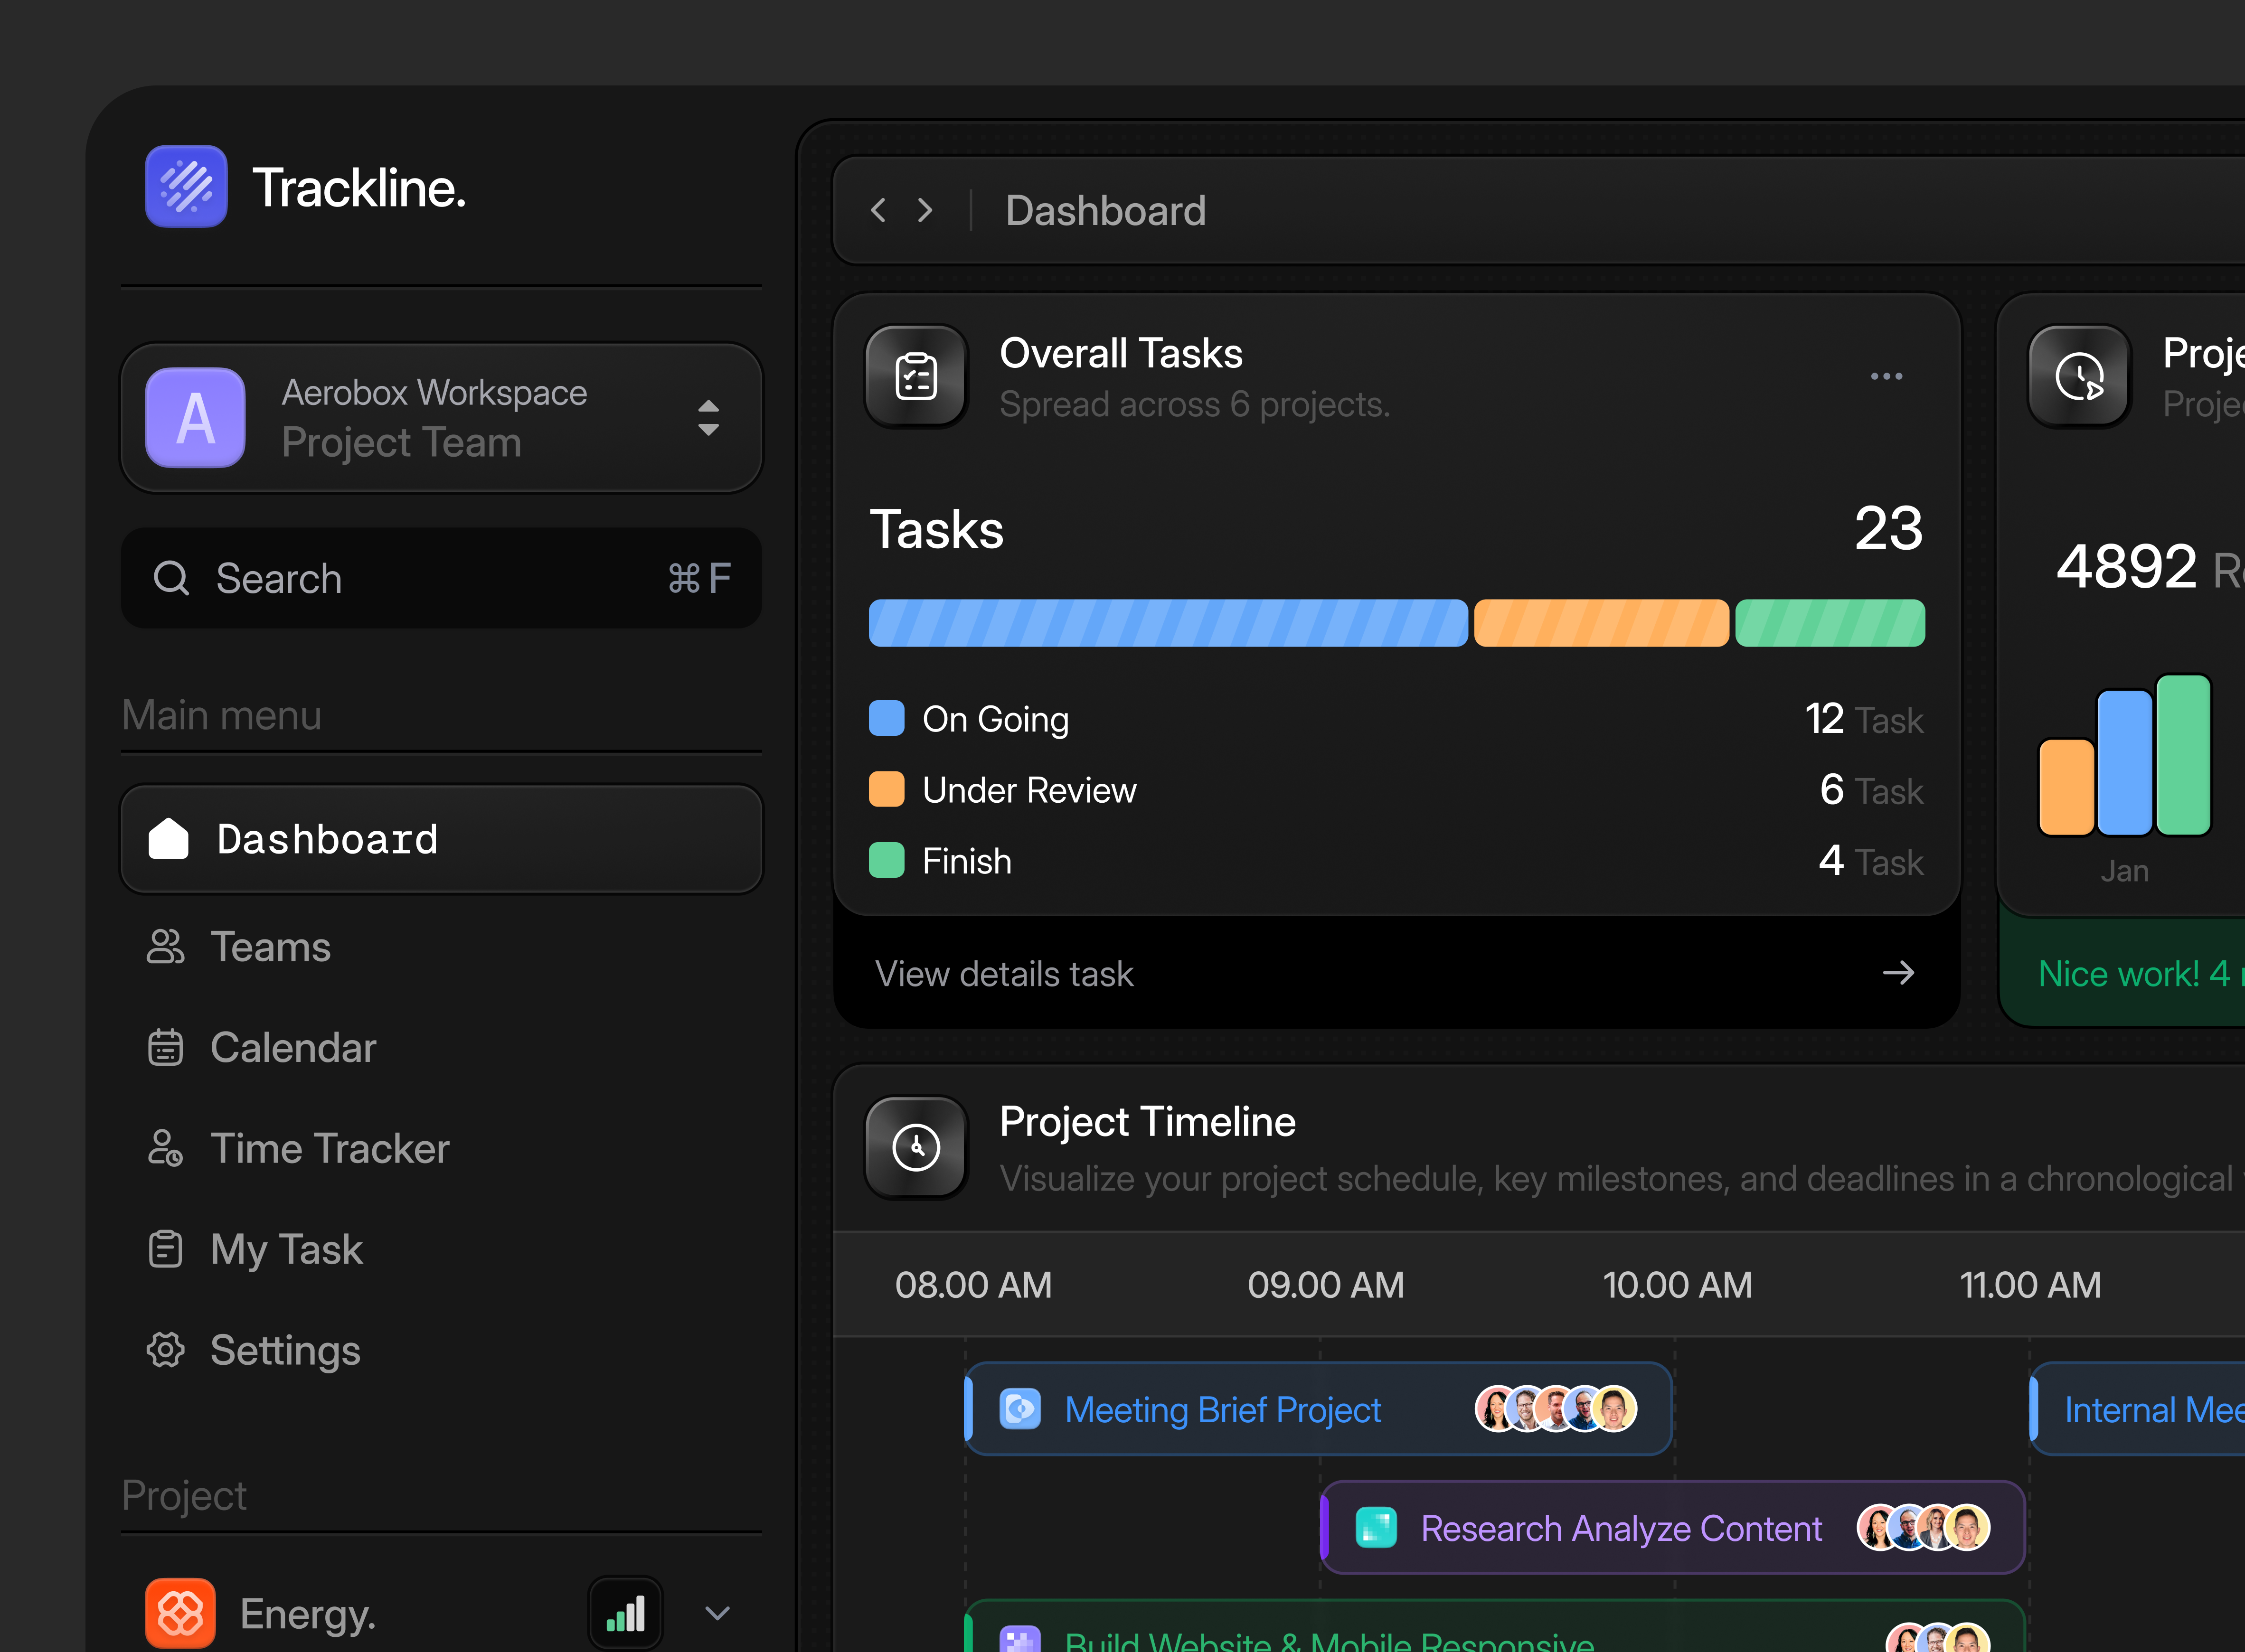2245x1652 pixels.
Task: Click the View details task link
Action: tap(1004, 973)
